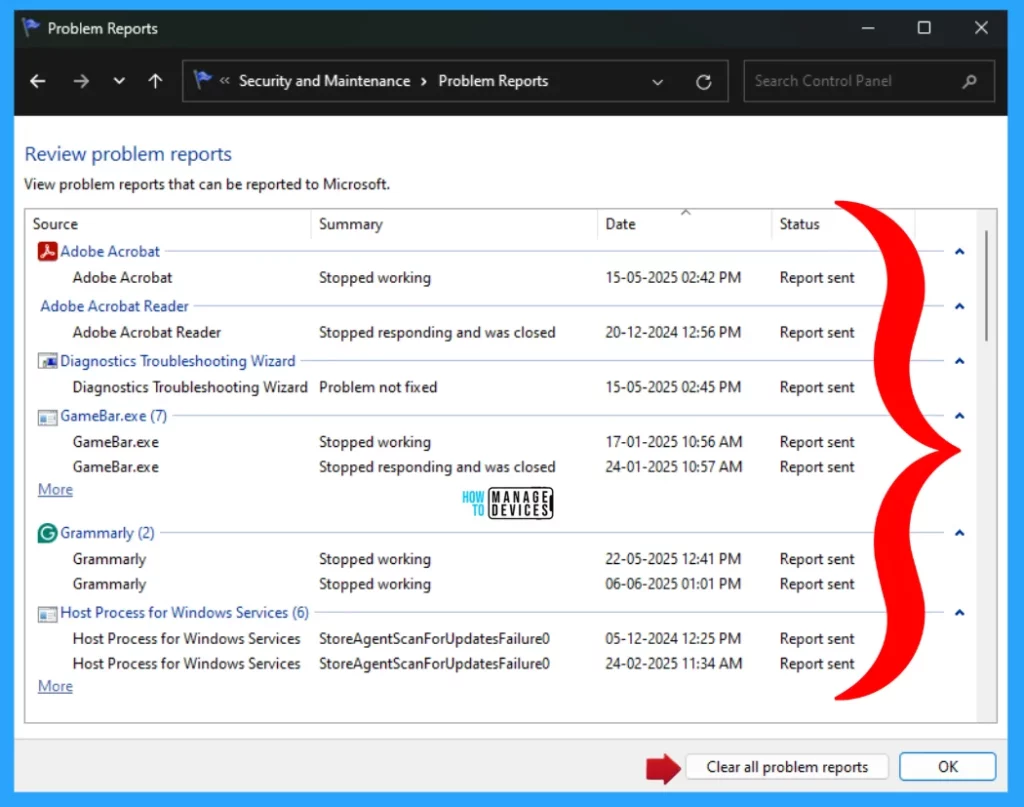Focus the Search Control Panel field
1024x807 pixels.
[869, 81]
